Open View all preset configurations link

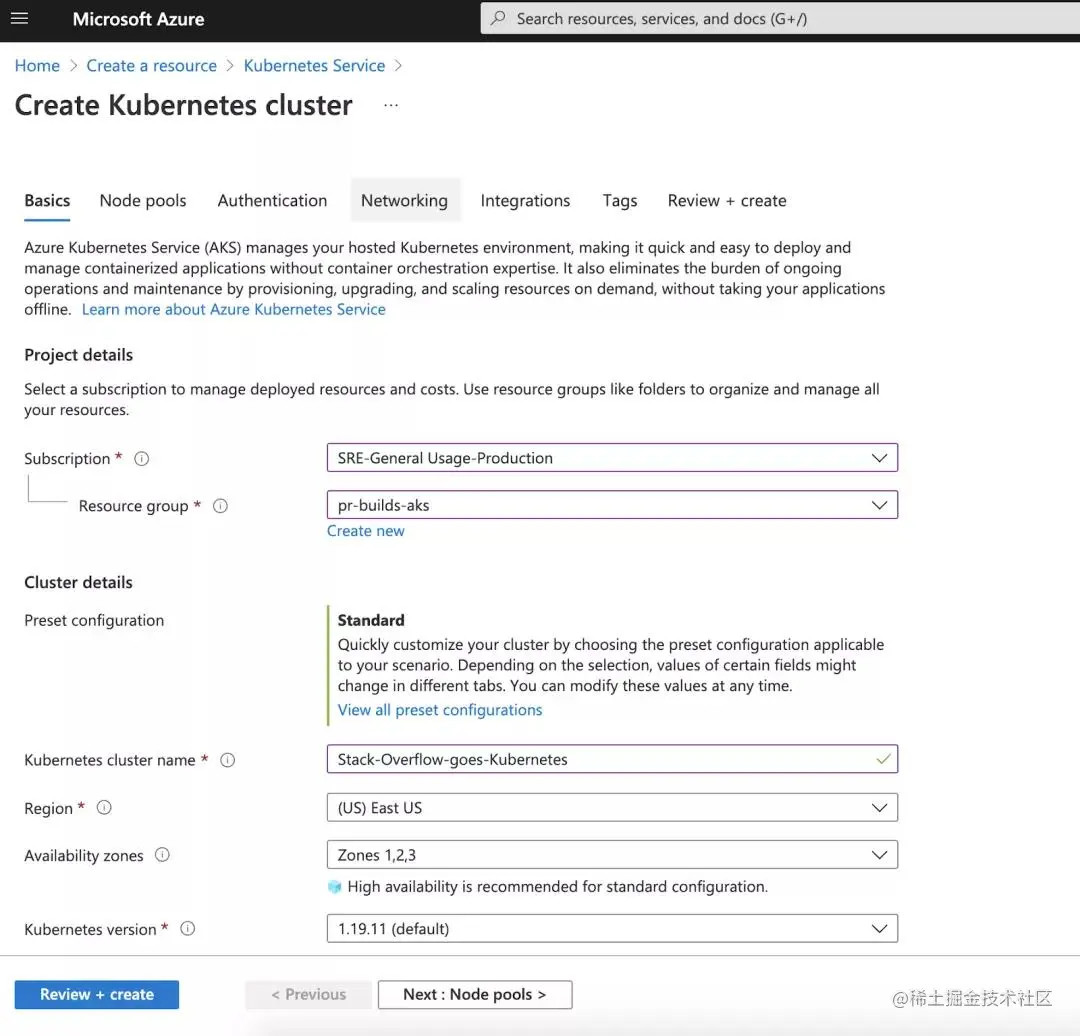[439, 710]
